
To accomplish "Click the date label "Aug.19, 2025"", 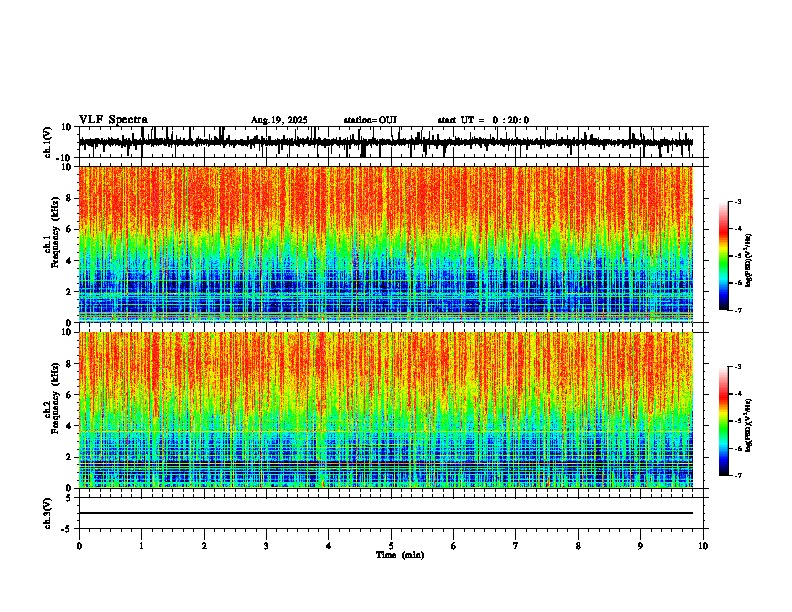I will 279,120.
